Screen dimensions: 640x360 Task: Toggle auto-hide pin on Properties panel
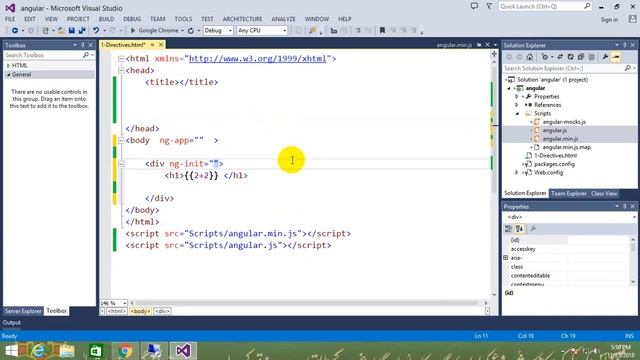coord(624,207)
